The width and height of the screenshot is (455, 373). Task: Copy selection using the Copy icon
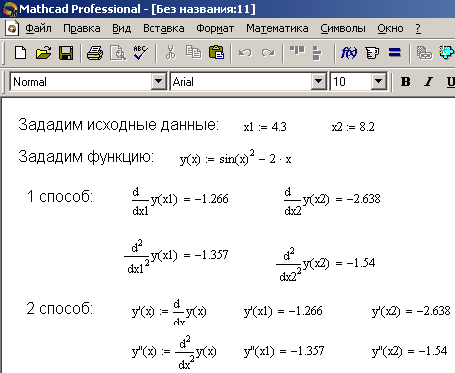pyautogui.click(x=193, y=53)
